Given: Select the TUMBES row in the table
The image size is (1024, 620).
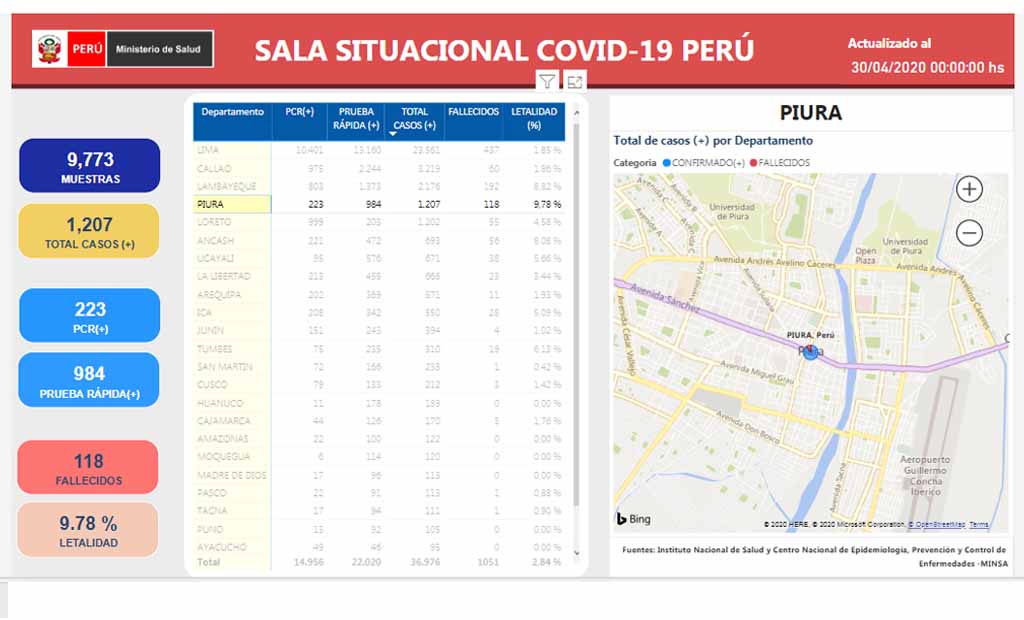Looking at the screenshot, I should (x=379, y=349).
